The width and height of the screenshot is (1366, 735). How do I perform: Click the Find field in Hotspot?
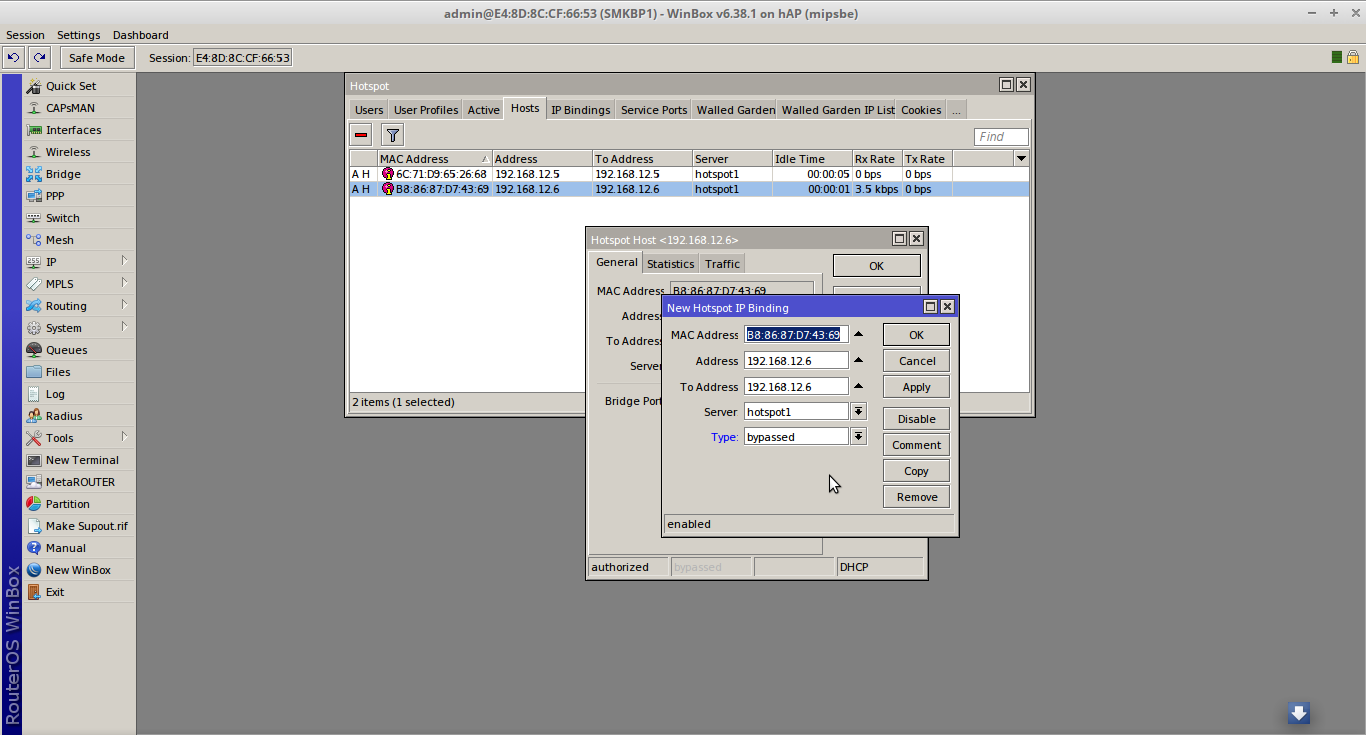point(1001,137)
